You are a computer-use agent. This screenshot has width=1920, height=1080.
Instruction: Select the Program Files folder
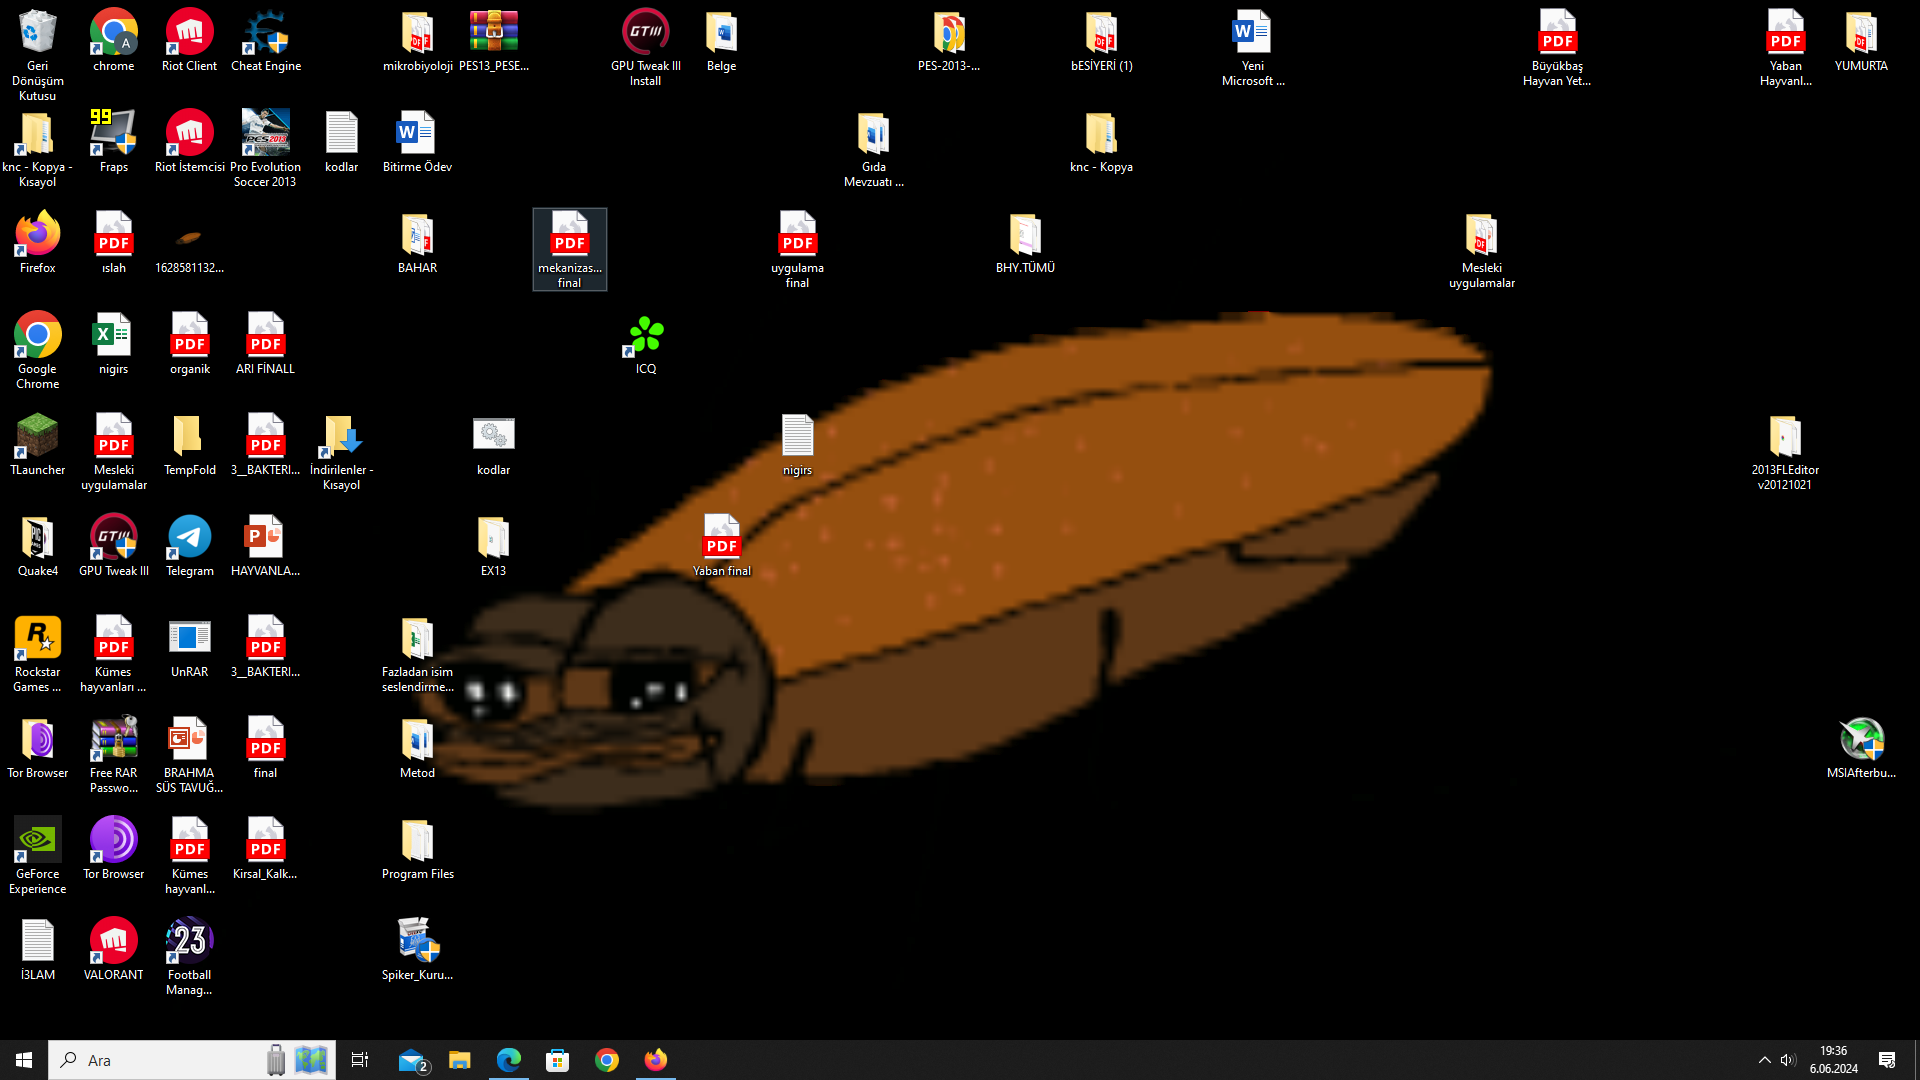tap(417, 848)
